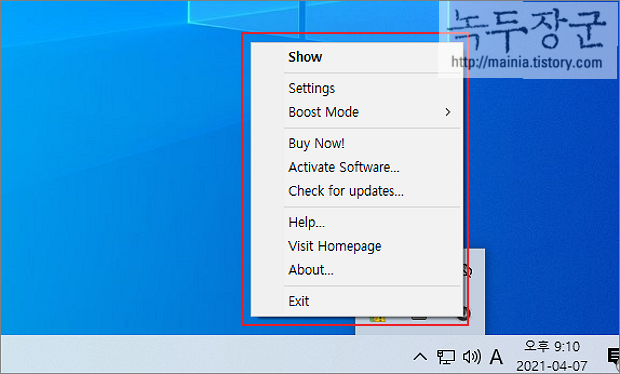Viewport: 620px width, 374px height.
Task: Choose Show from the context menu
Action: pos(357,57)
